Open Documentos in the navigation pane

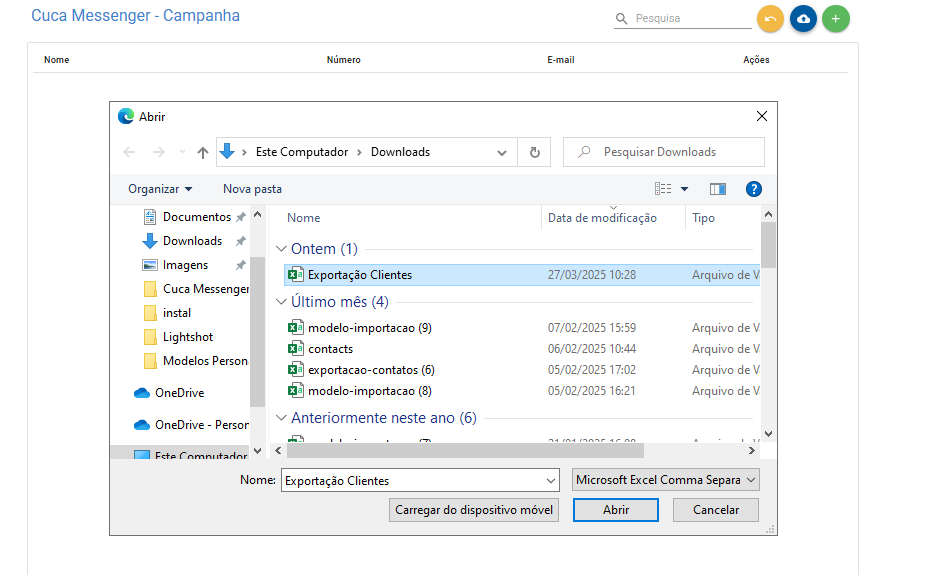[x=197, y=217]
